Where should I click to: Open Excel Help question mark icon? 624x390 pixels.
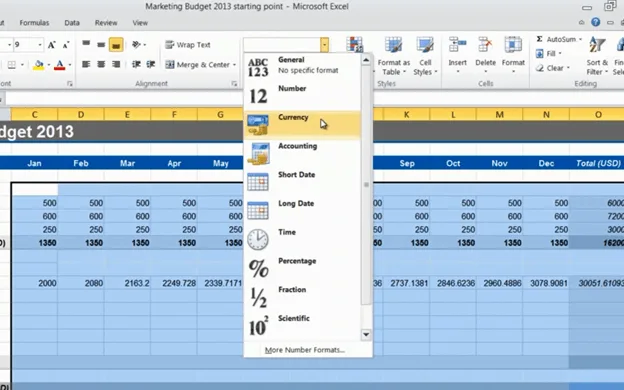(x=595, y=22)
